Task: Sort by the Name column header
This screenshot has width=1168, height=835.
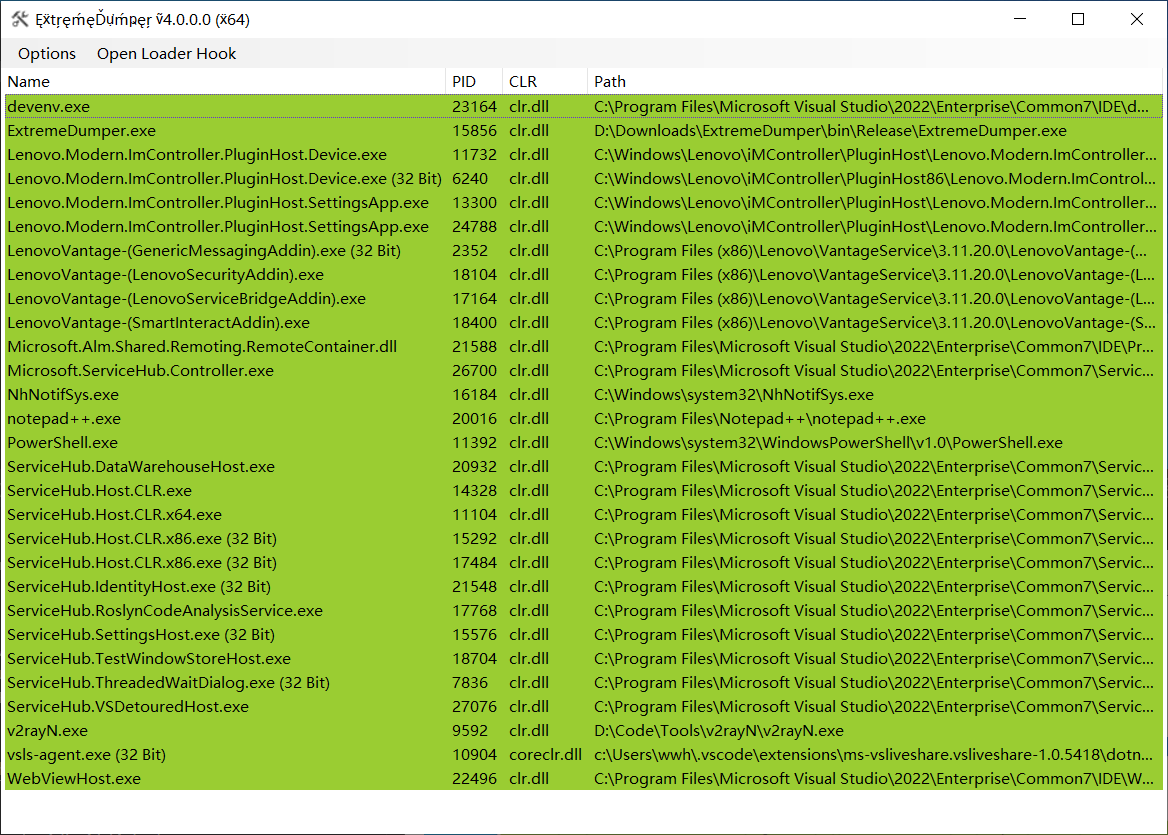Action: click(x=224, y=82)
